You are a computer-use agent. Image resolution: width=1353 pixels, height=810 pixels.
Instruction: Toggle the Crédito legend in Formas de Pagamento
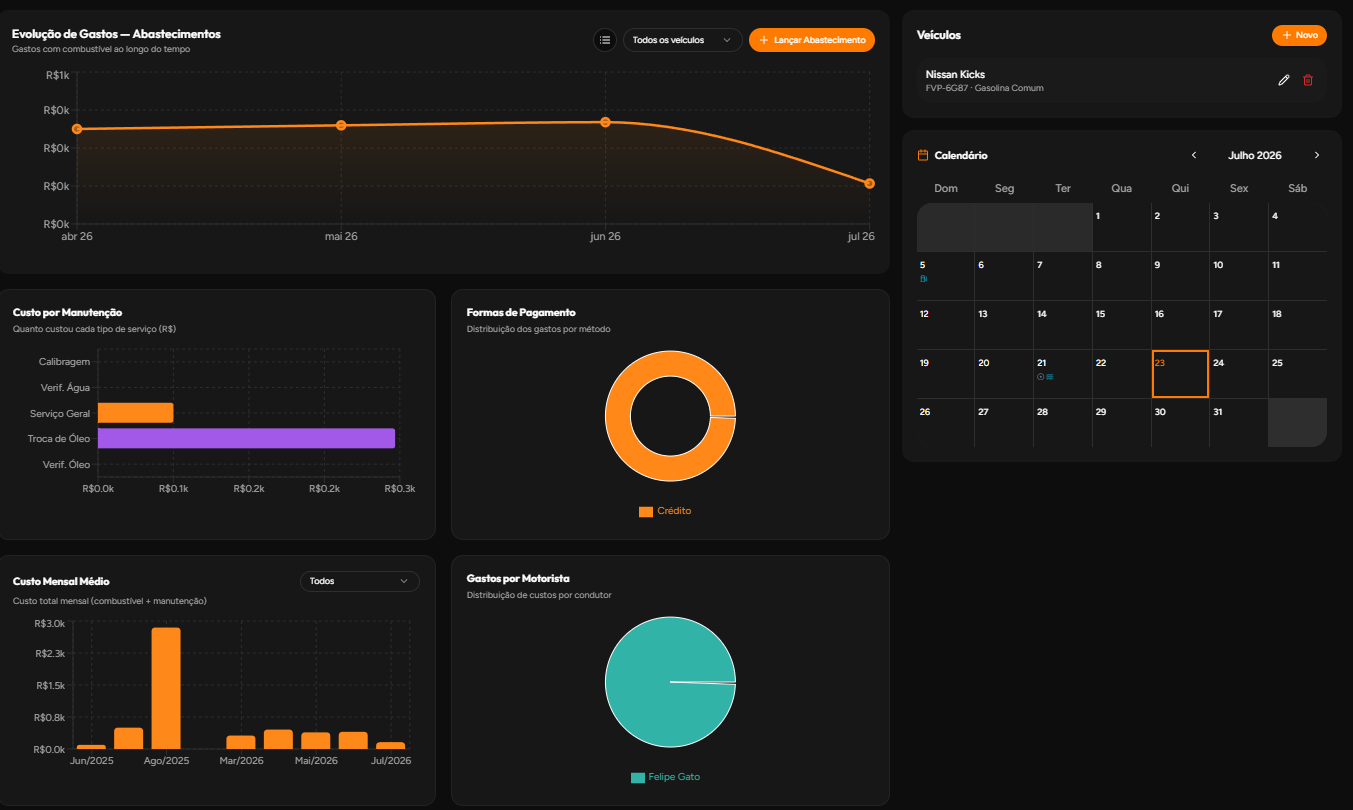[x=665, y=511]
